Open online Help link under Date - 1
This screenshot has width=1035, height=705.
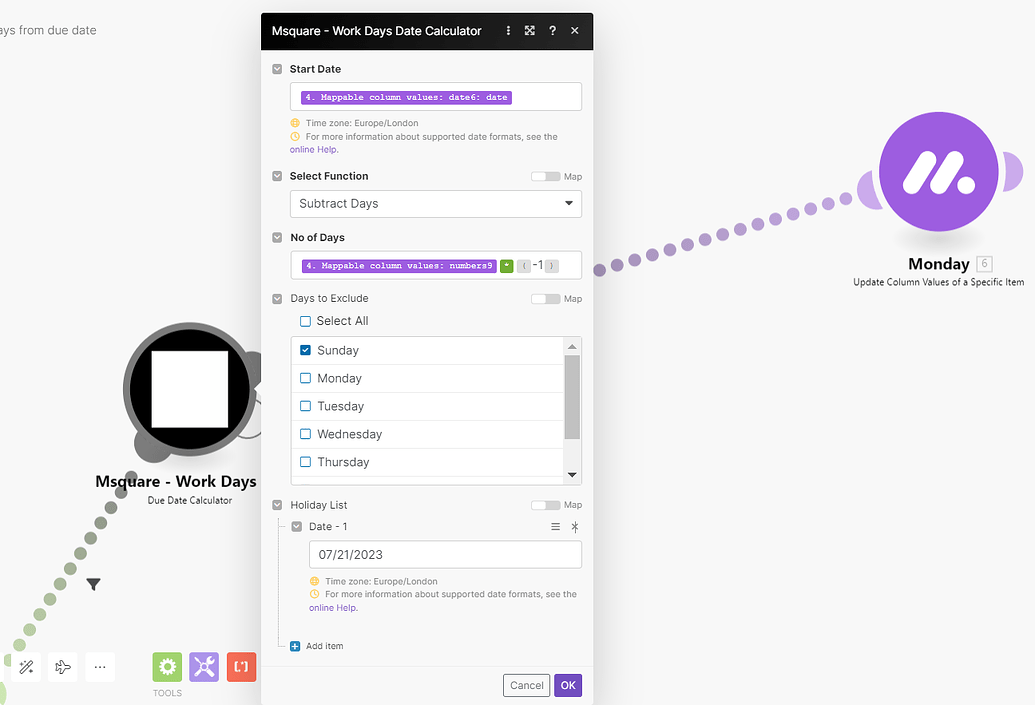click(x=333, y=608)
